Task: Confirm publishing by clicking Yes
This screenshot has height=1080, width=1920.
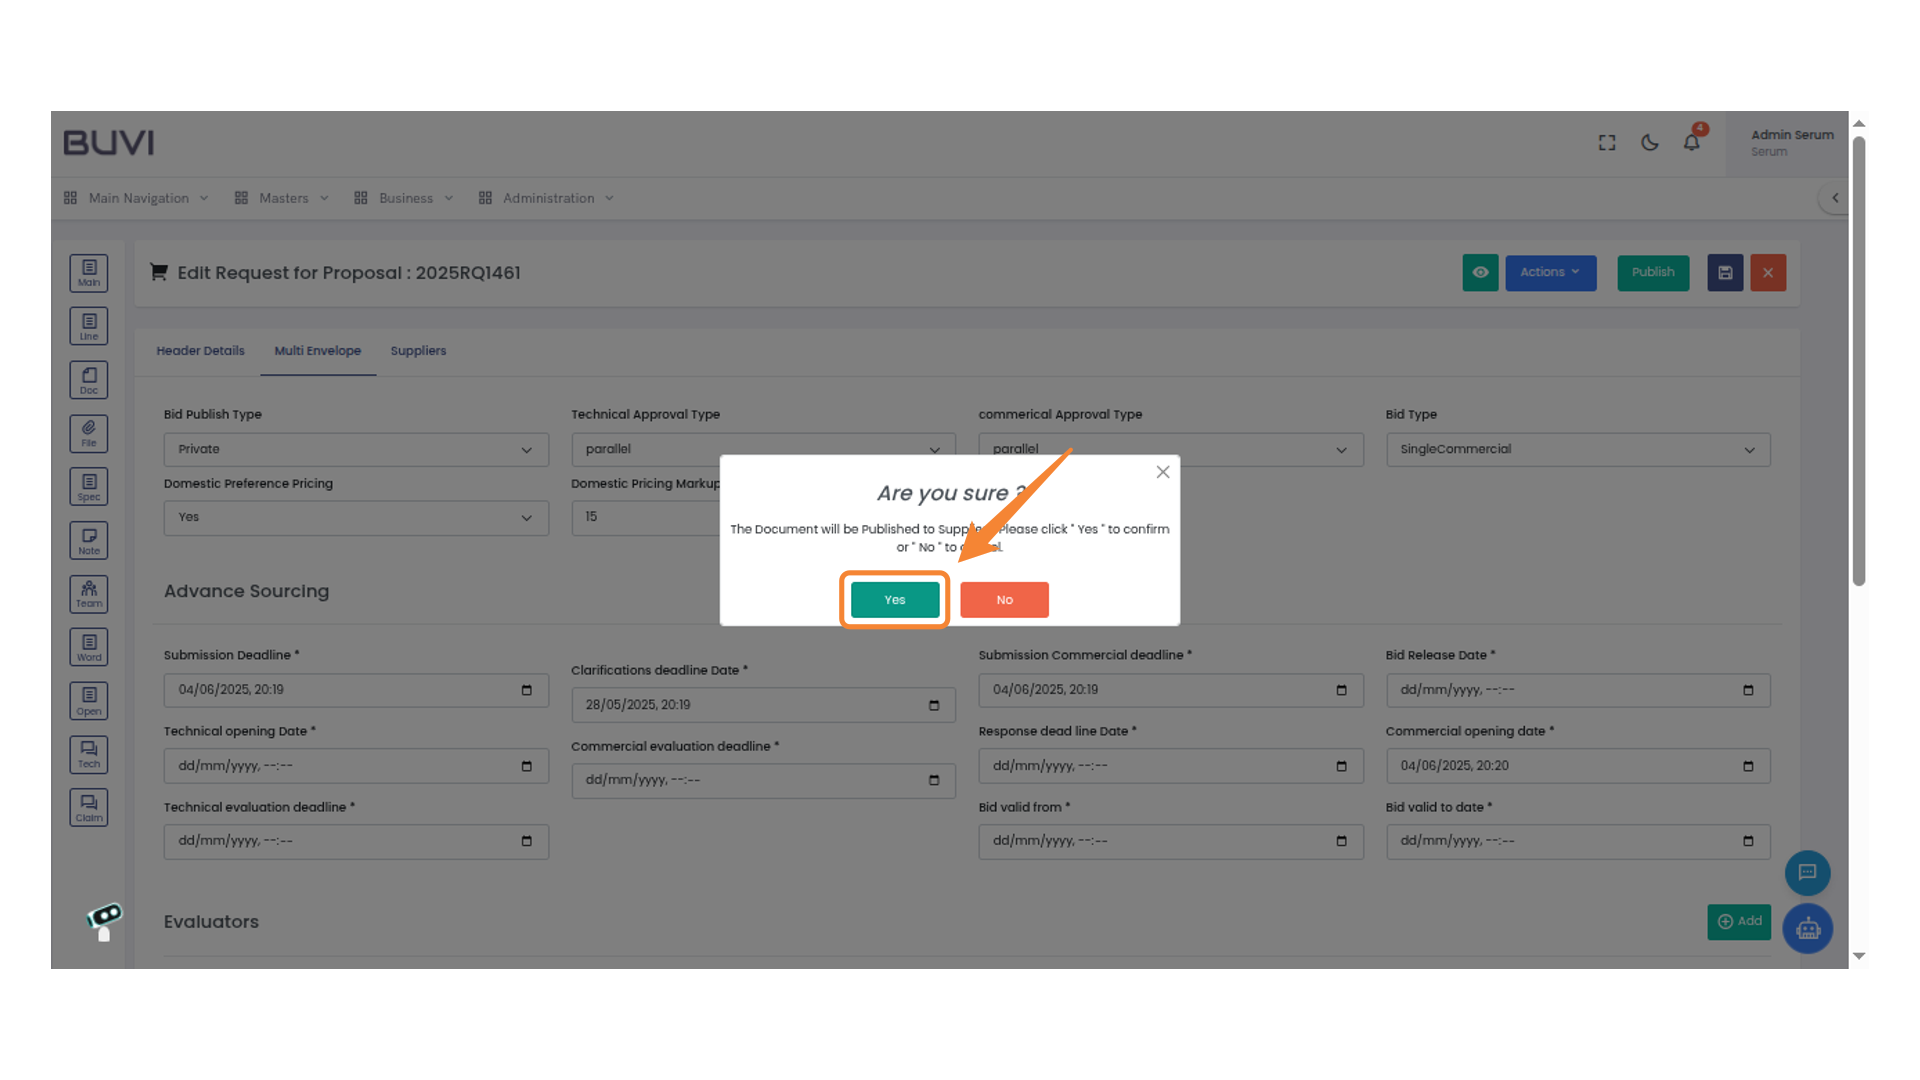Action: pos(893,599)
